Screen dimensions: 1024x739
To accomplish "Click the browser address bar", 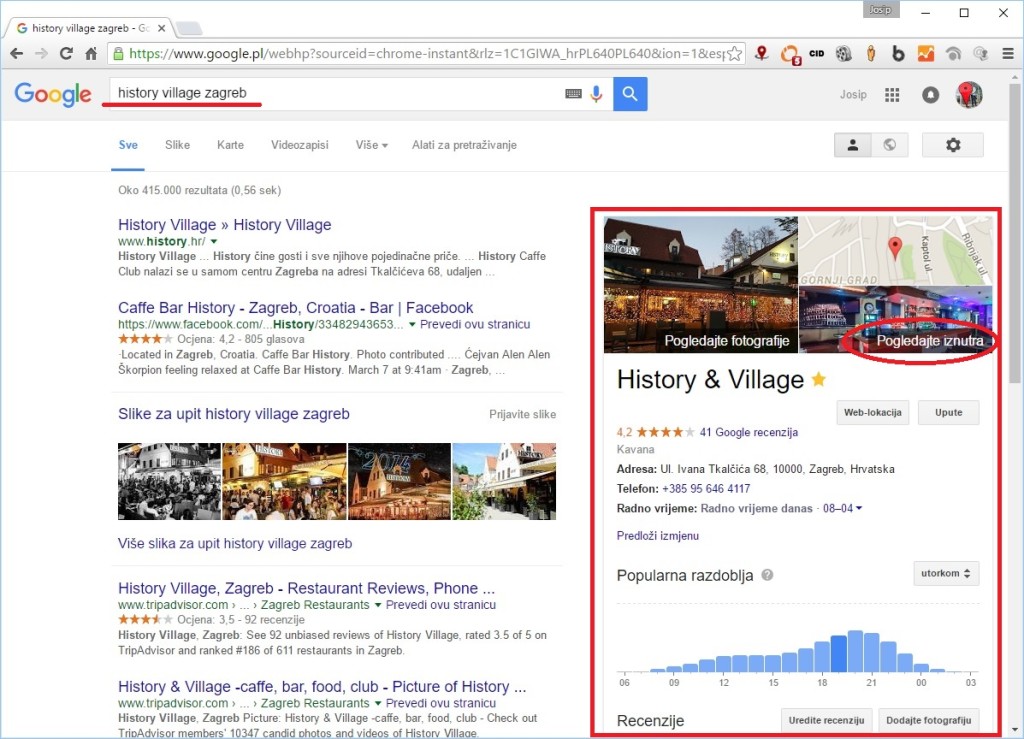I will point(428,54).
